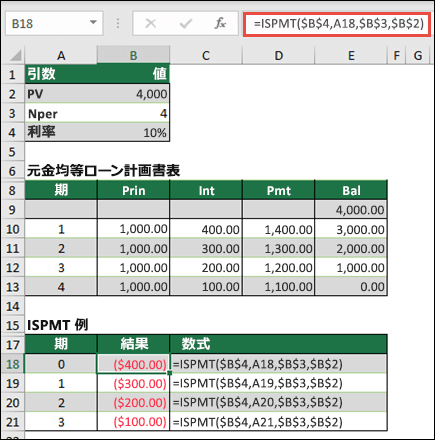Click the 元金均等ローン計画書表 title
435x440 pixels.
tap(103, 171)
